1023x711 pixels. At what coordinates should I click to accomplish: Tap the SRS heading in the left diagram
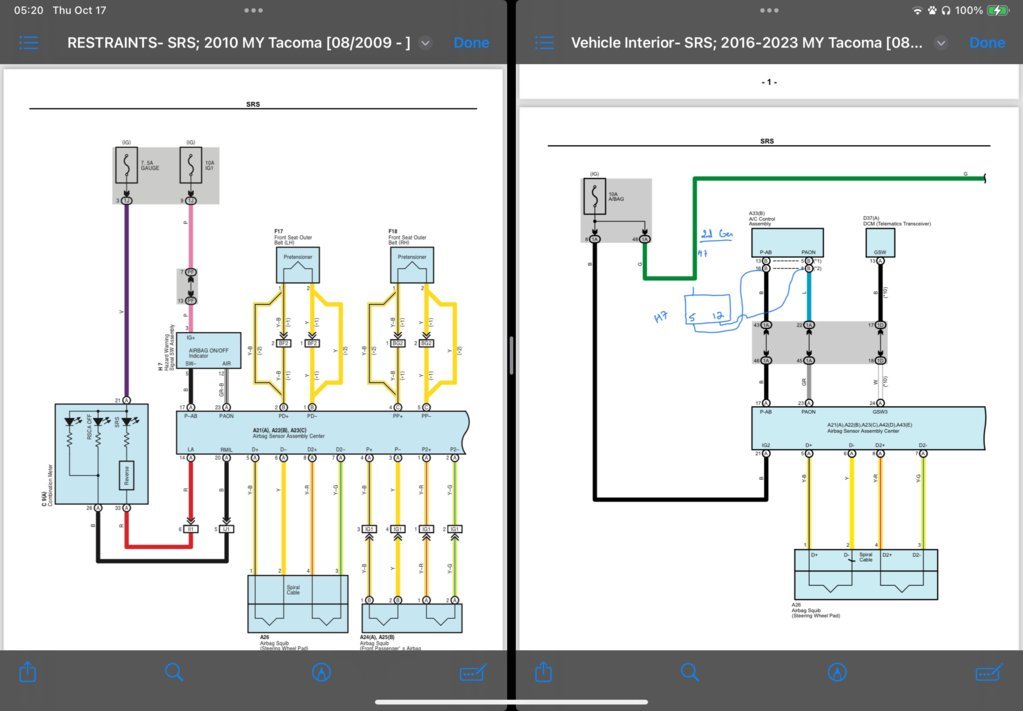(x=253, y=104)
